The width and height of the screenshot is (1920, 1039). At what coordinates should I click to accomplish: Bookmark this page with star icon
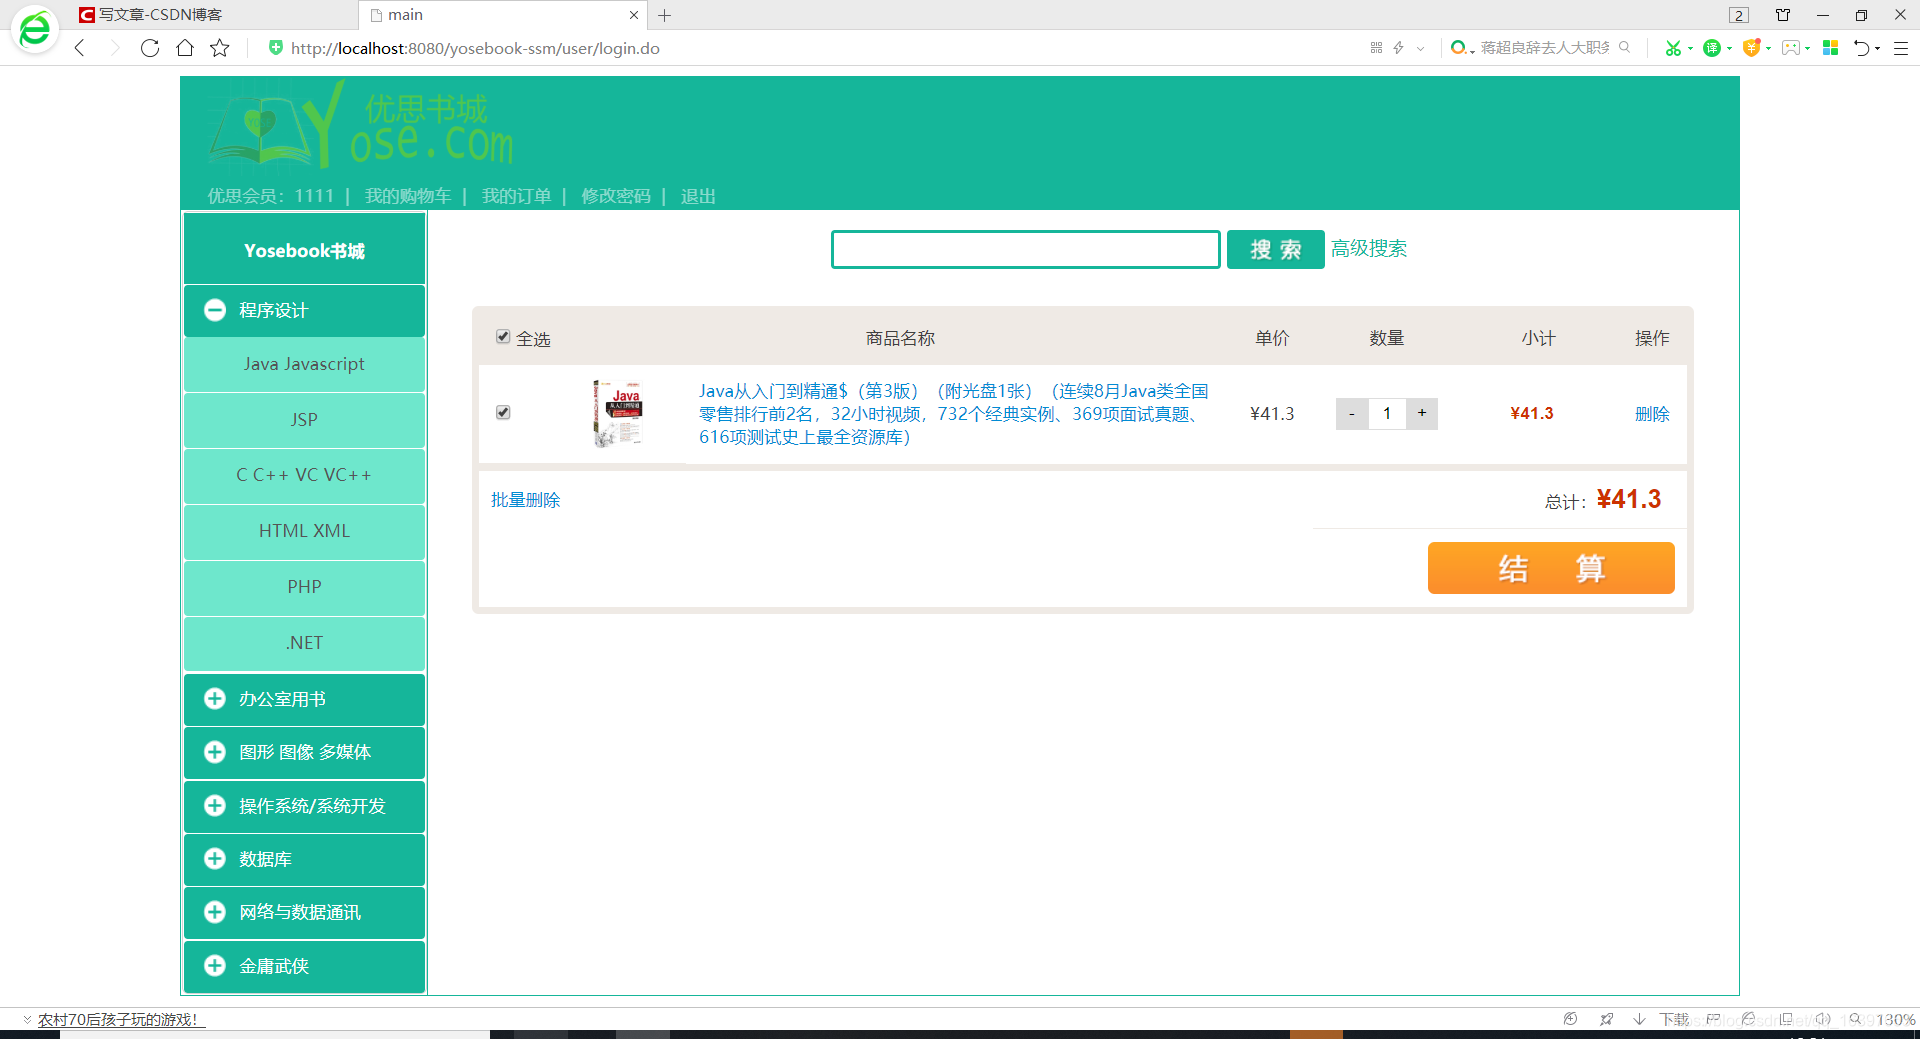(220, 48)
